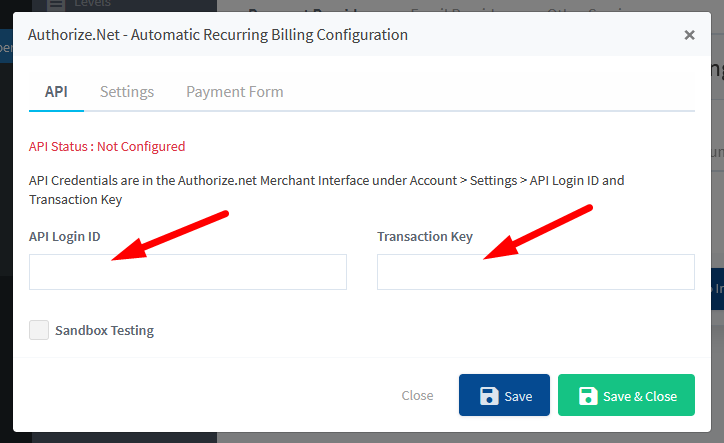This screenshot has height=443, width=724.
Task: Click the 'Sandbox Testing' label text
Action: click(104, 331)
